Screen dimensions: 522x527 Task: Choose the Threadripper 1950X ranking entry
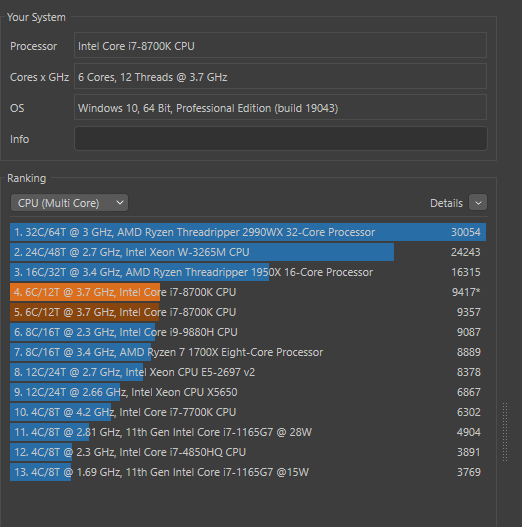click(248, 272)
